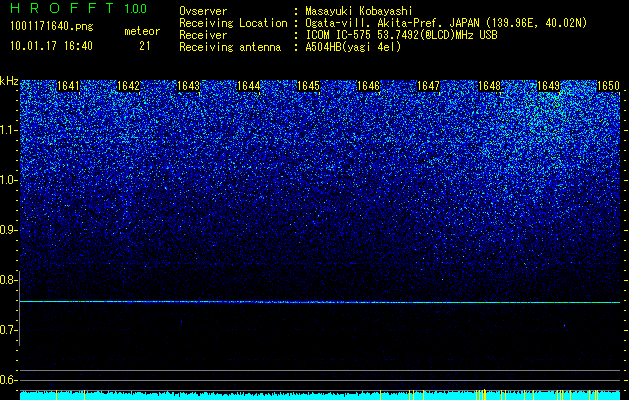
Task: Click the kHz axis unit label
Action: (9, 81)
